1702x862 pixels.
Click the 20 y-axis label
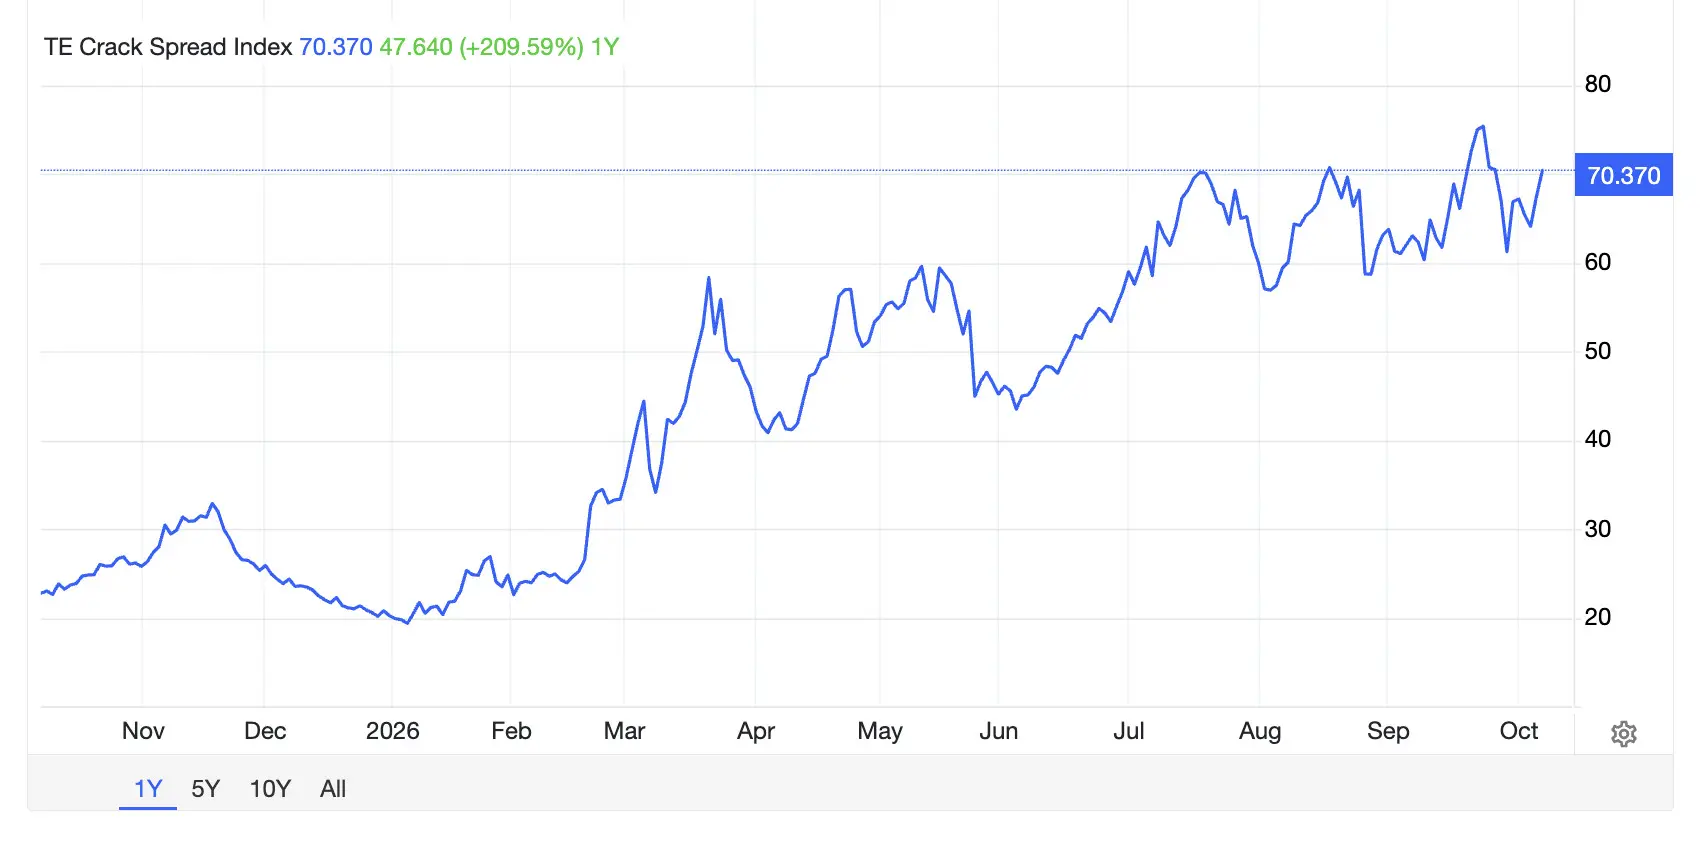(x=1598, y=617)
